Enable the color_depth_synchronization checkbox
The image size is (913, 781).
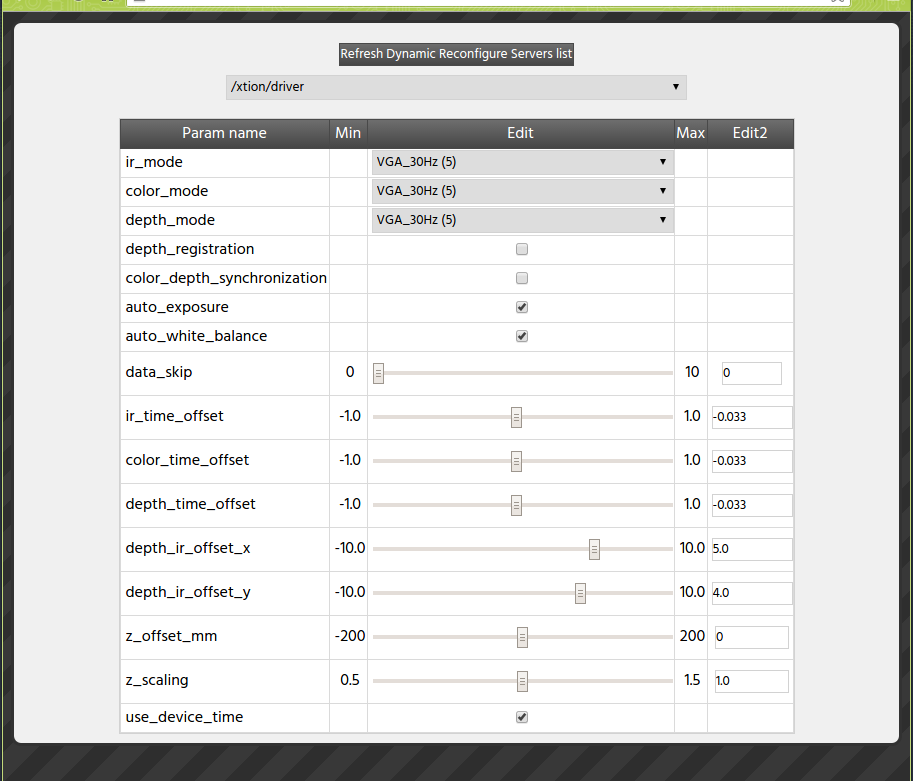click(x=522, y=278)
